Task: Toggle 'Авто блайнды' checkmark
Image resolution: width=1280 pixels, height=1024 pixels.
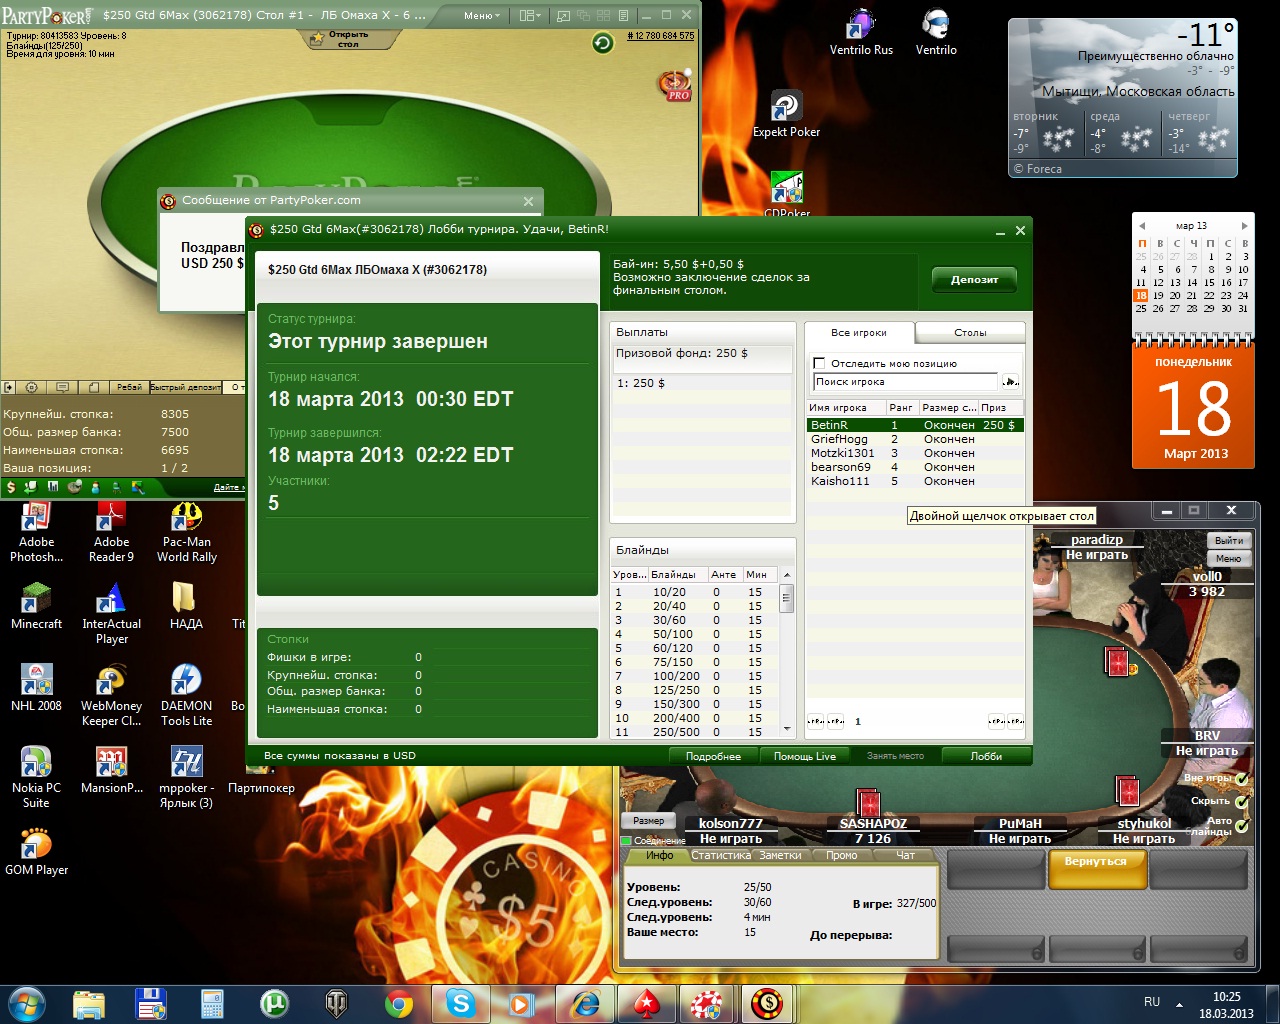Action: [x=1241, y=826]
